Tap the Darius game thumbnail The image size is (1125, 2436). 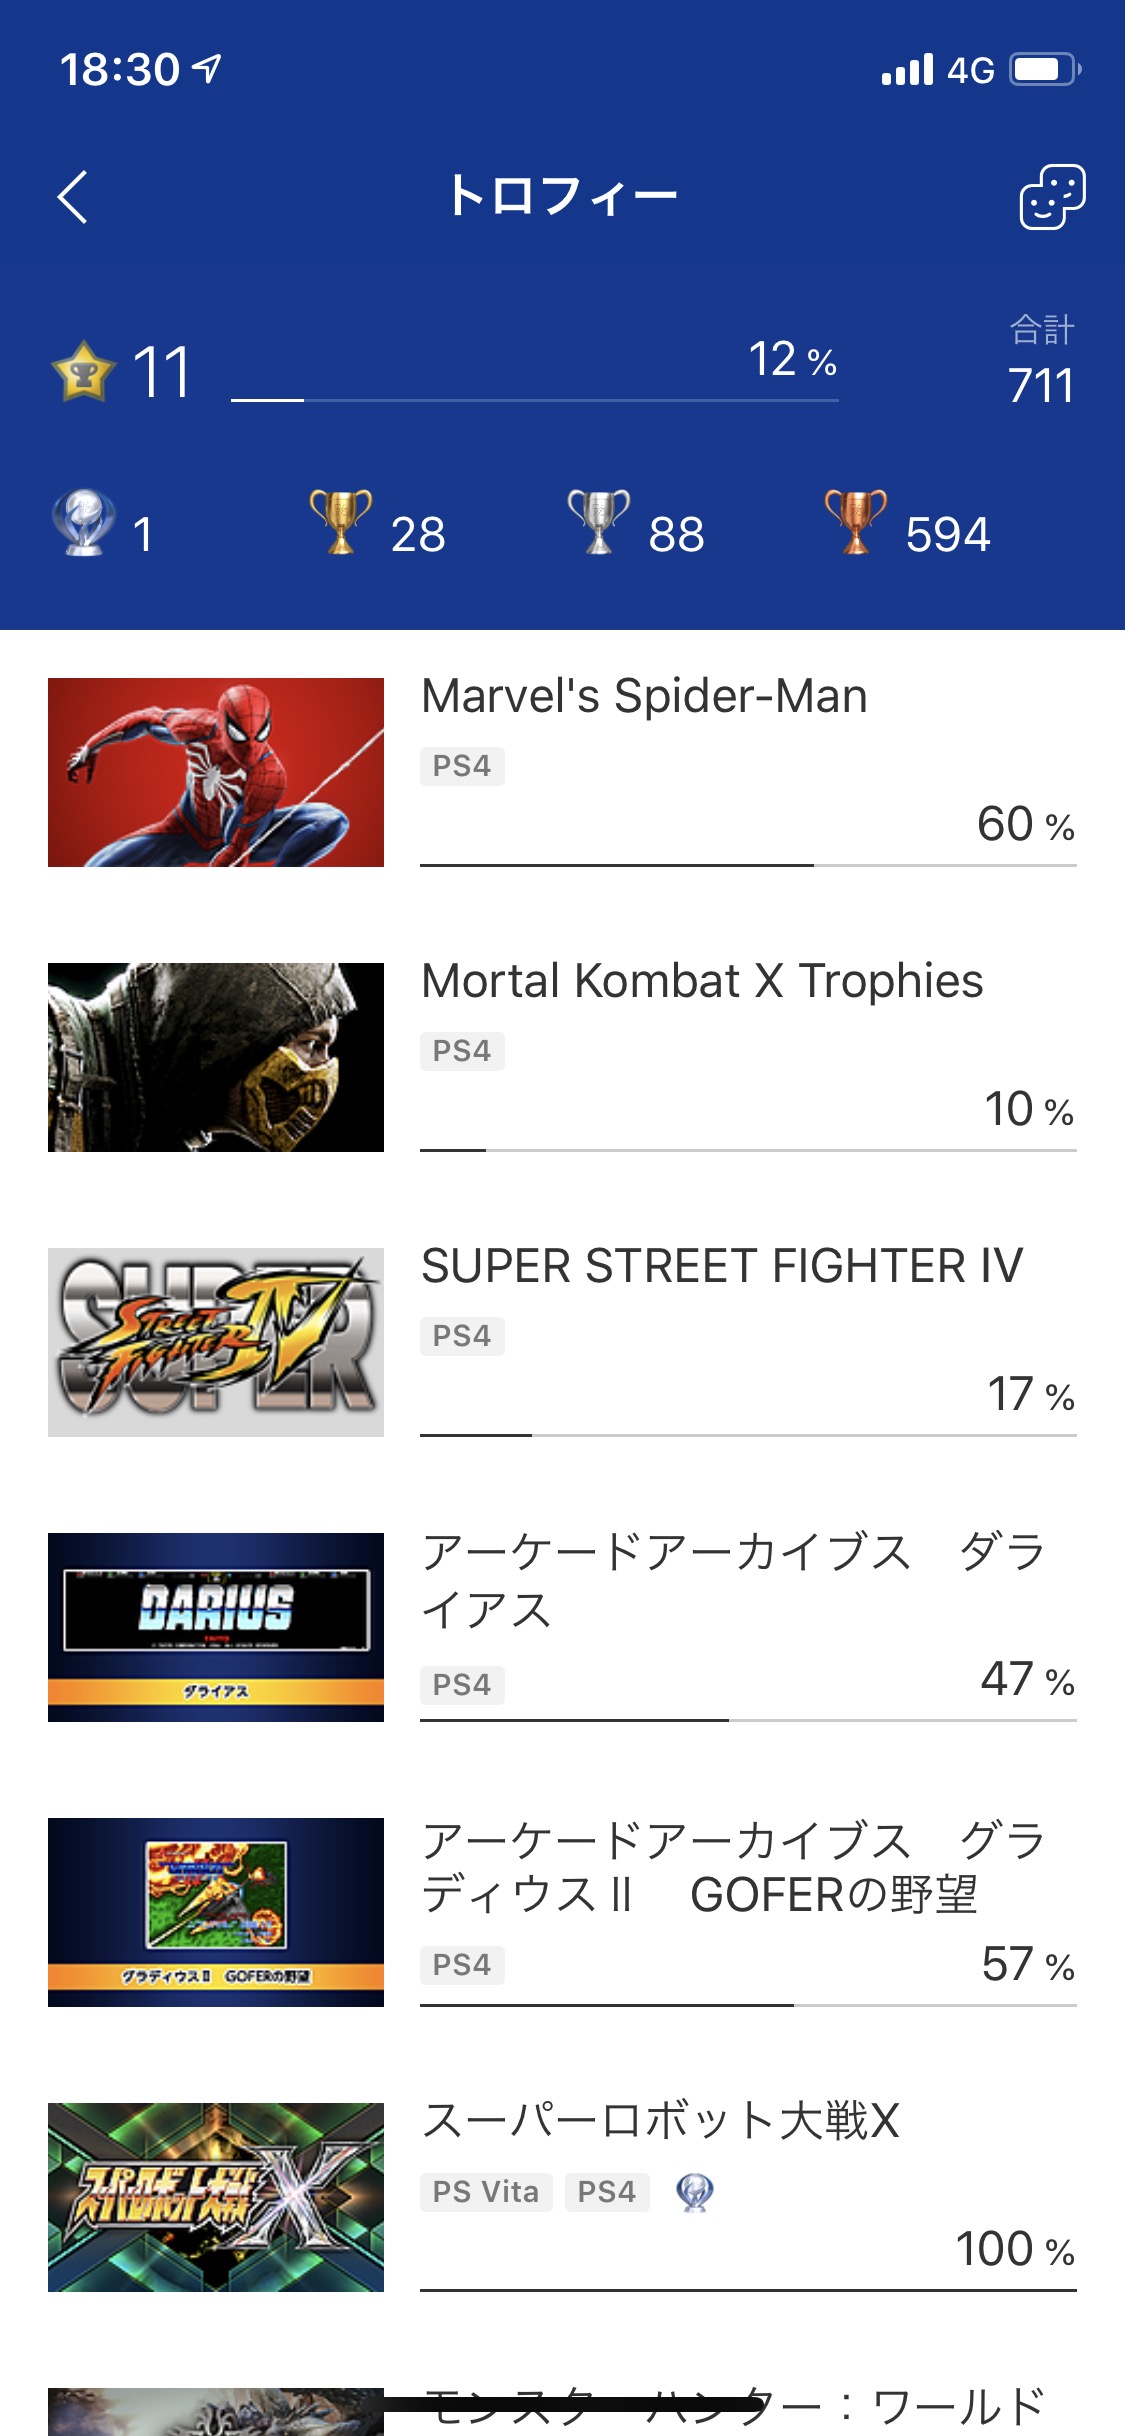point(216,1627)
